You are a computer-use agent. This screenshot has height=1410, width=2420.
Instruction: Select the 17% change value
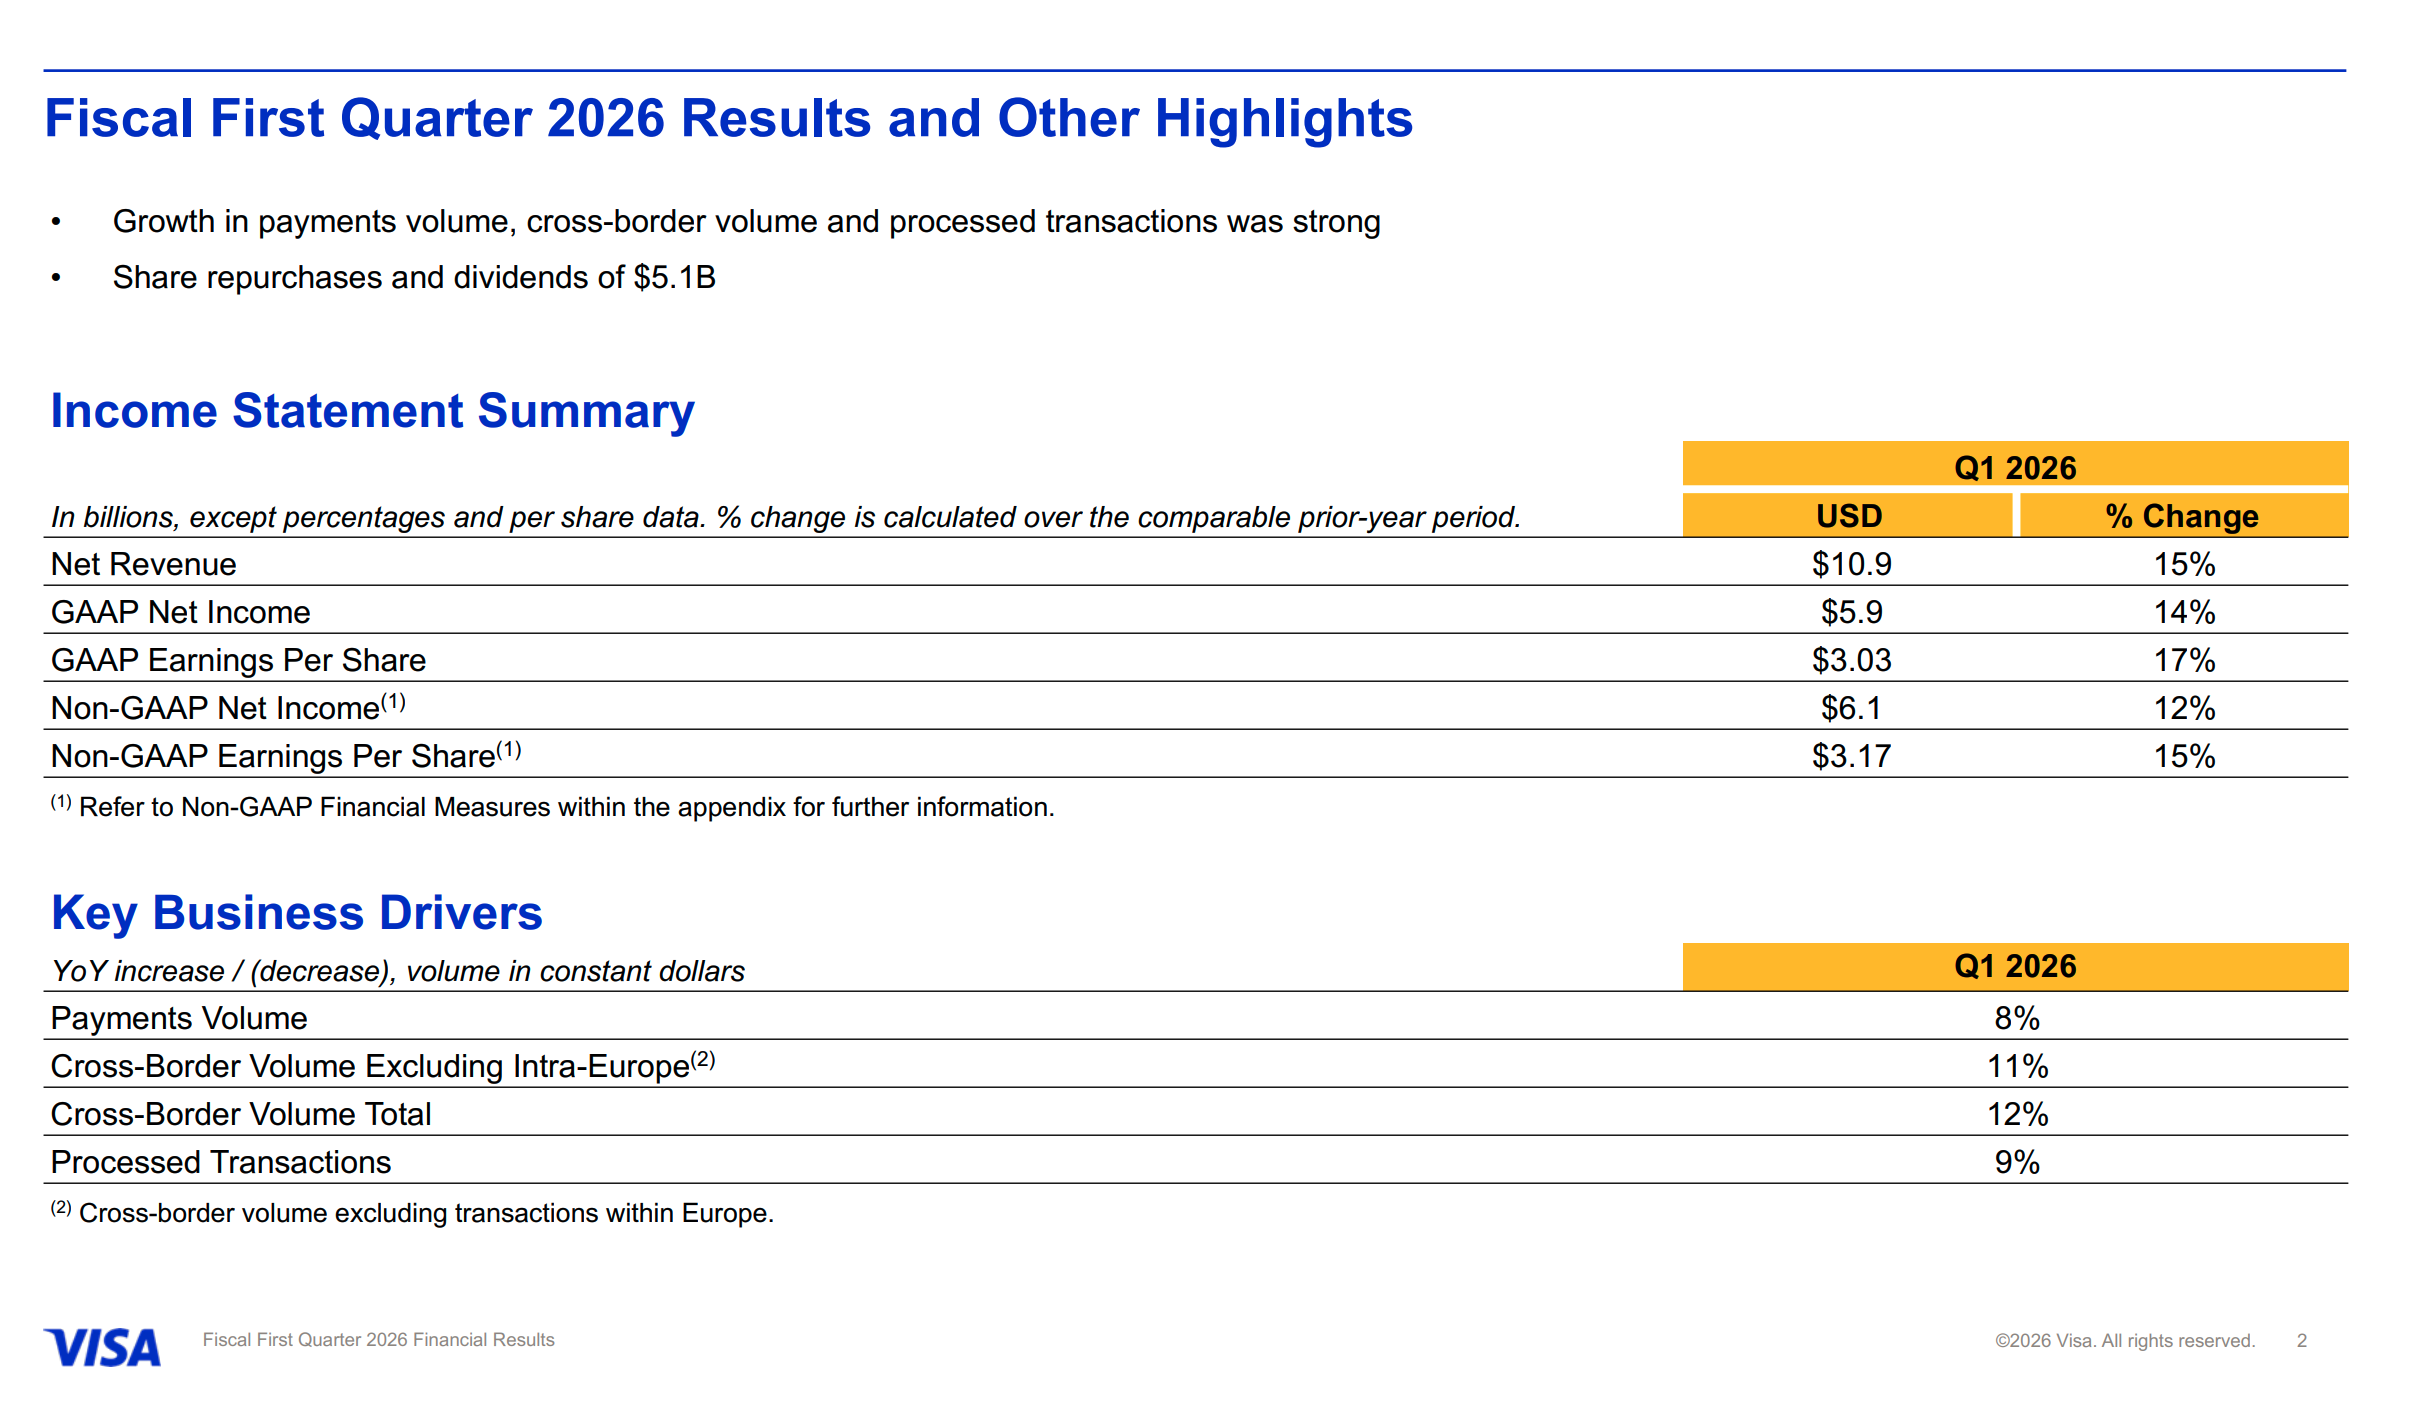tap(2184, 660)
